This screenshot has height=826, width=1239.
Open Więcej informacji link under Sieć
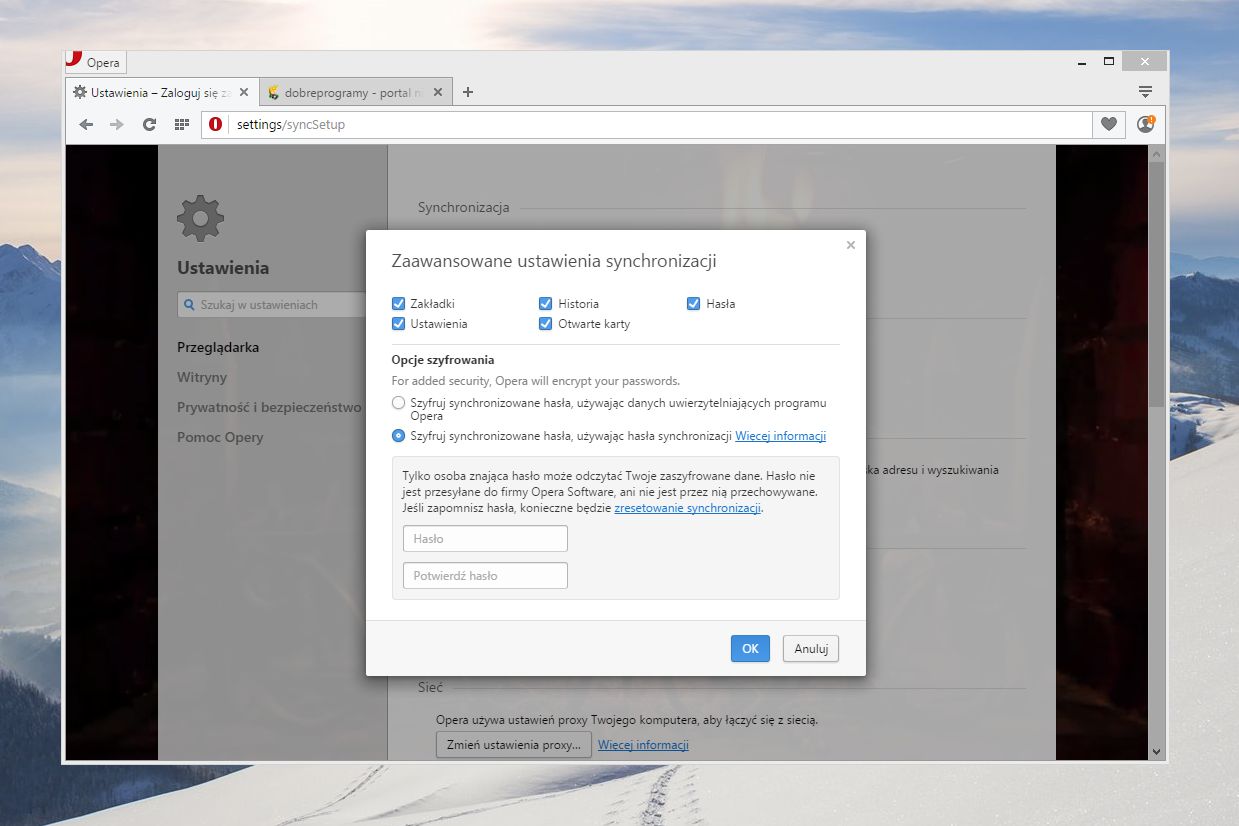click(x=643, y=745)
